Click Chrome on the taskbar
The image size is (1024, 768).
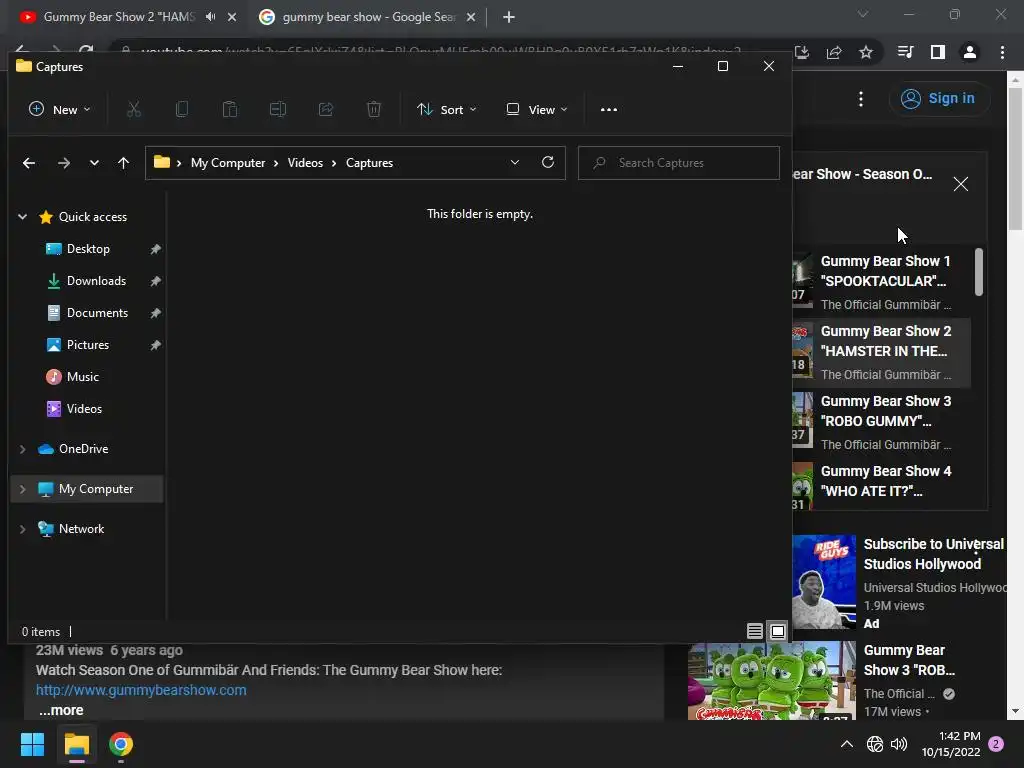click(x=121, y=744)
